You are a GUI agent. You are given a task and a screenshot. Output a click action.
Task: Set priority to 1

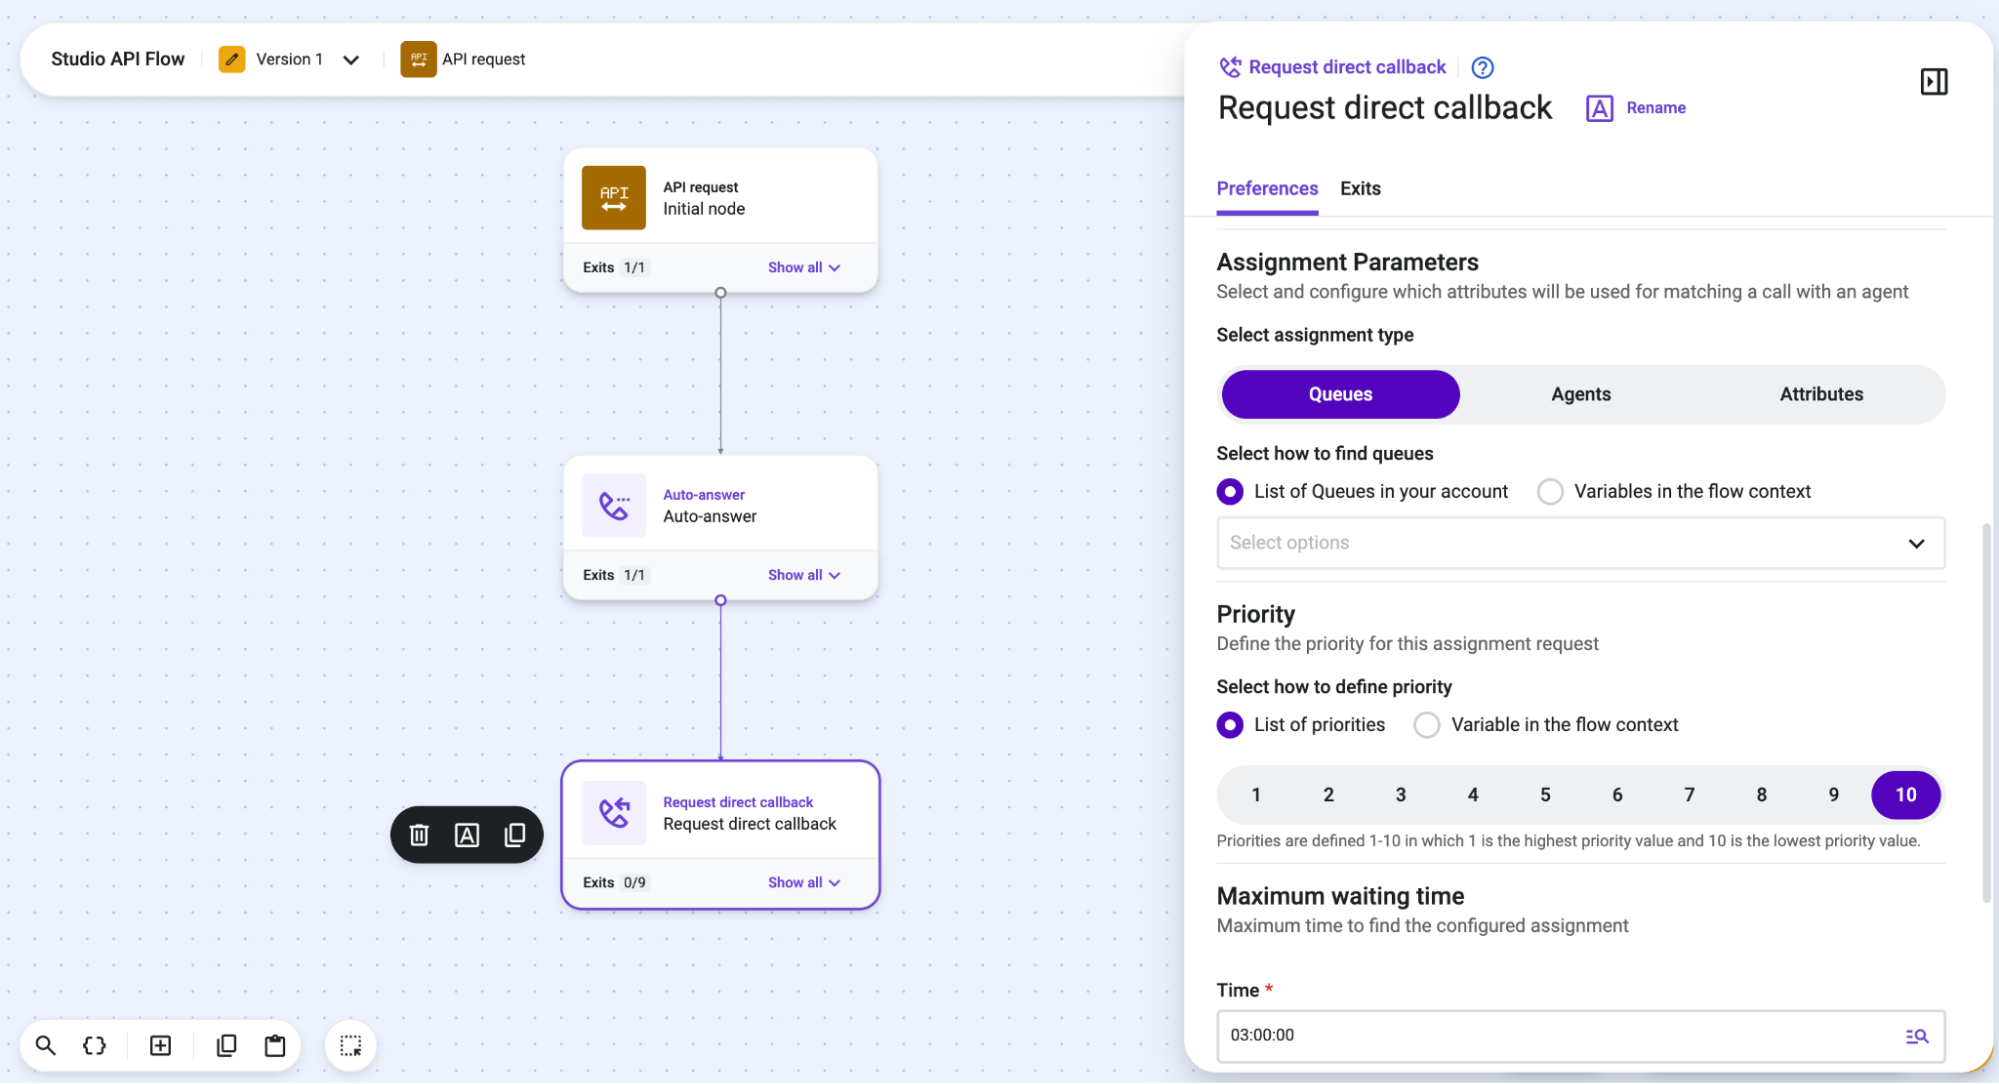point(1256,795)
